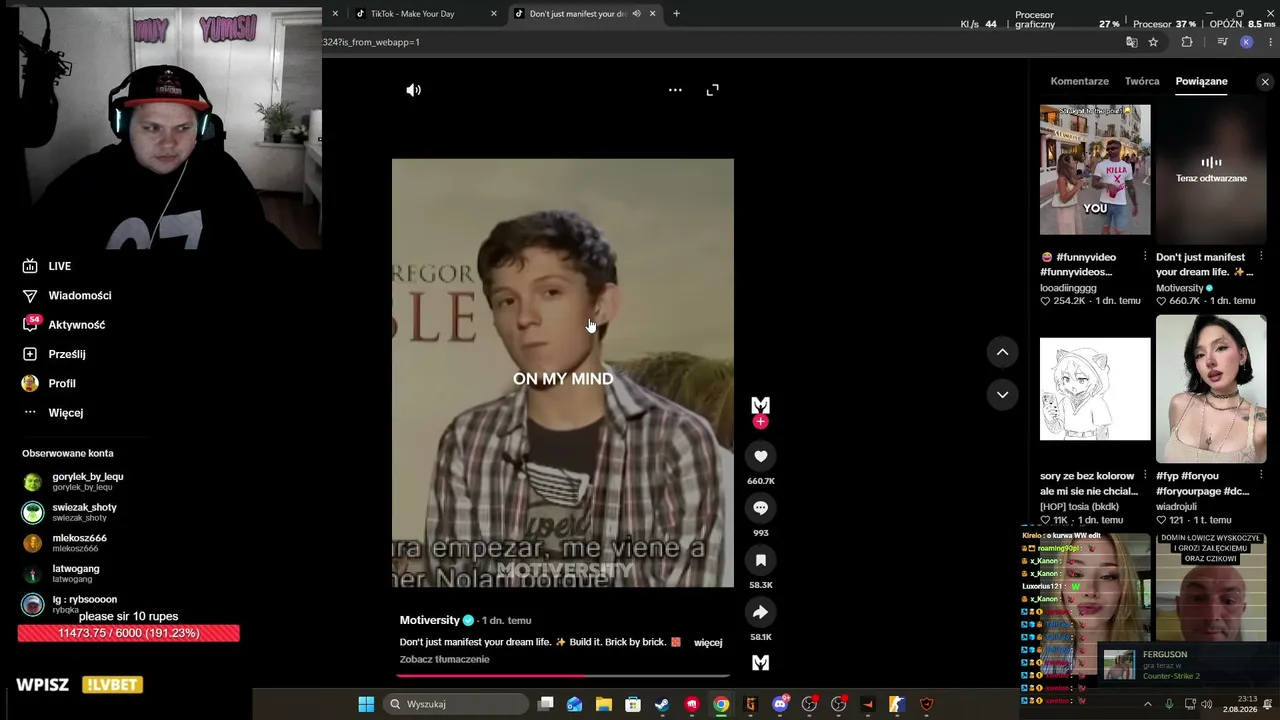
Task: Open the Motiversity profile name link
Action: (x=430, y=620)
